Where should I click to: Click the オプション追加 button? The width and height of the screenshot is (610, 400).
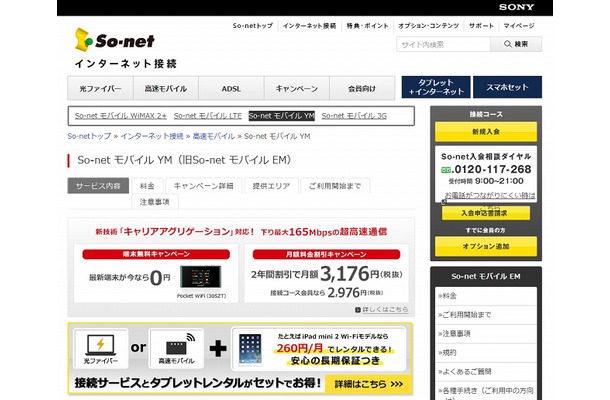tap(486, 246)
